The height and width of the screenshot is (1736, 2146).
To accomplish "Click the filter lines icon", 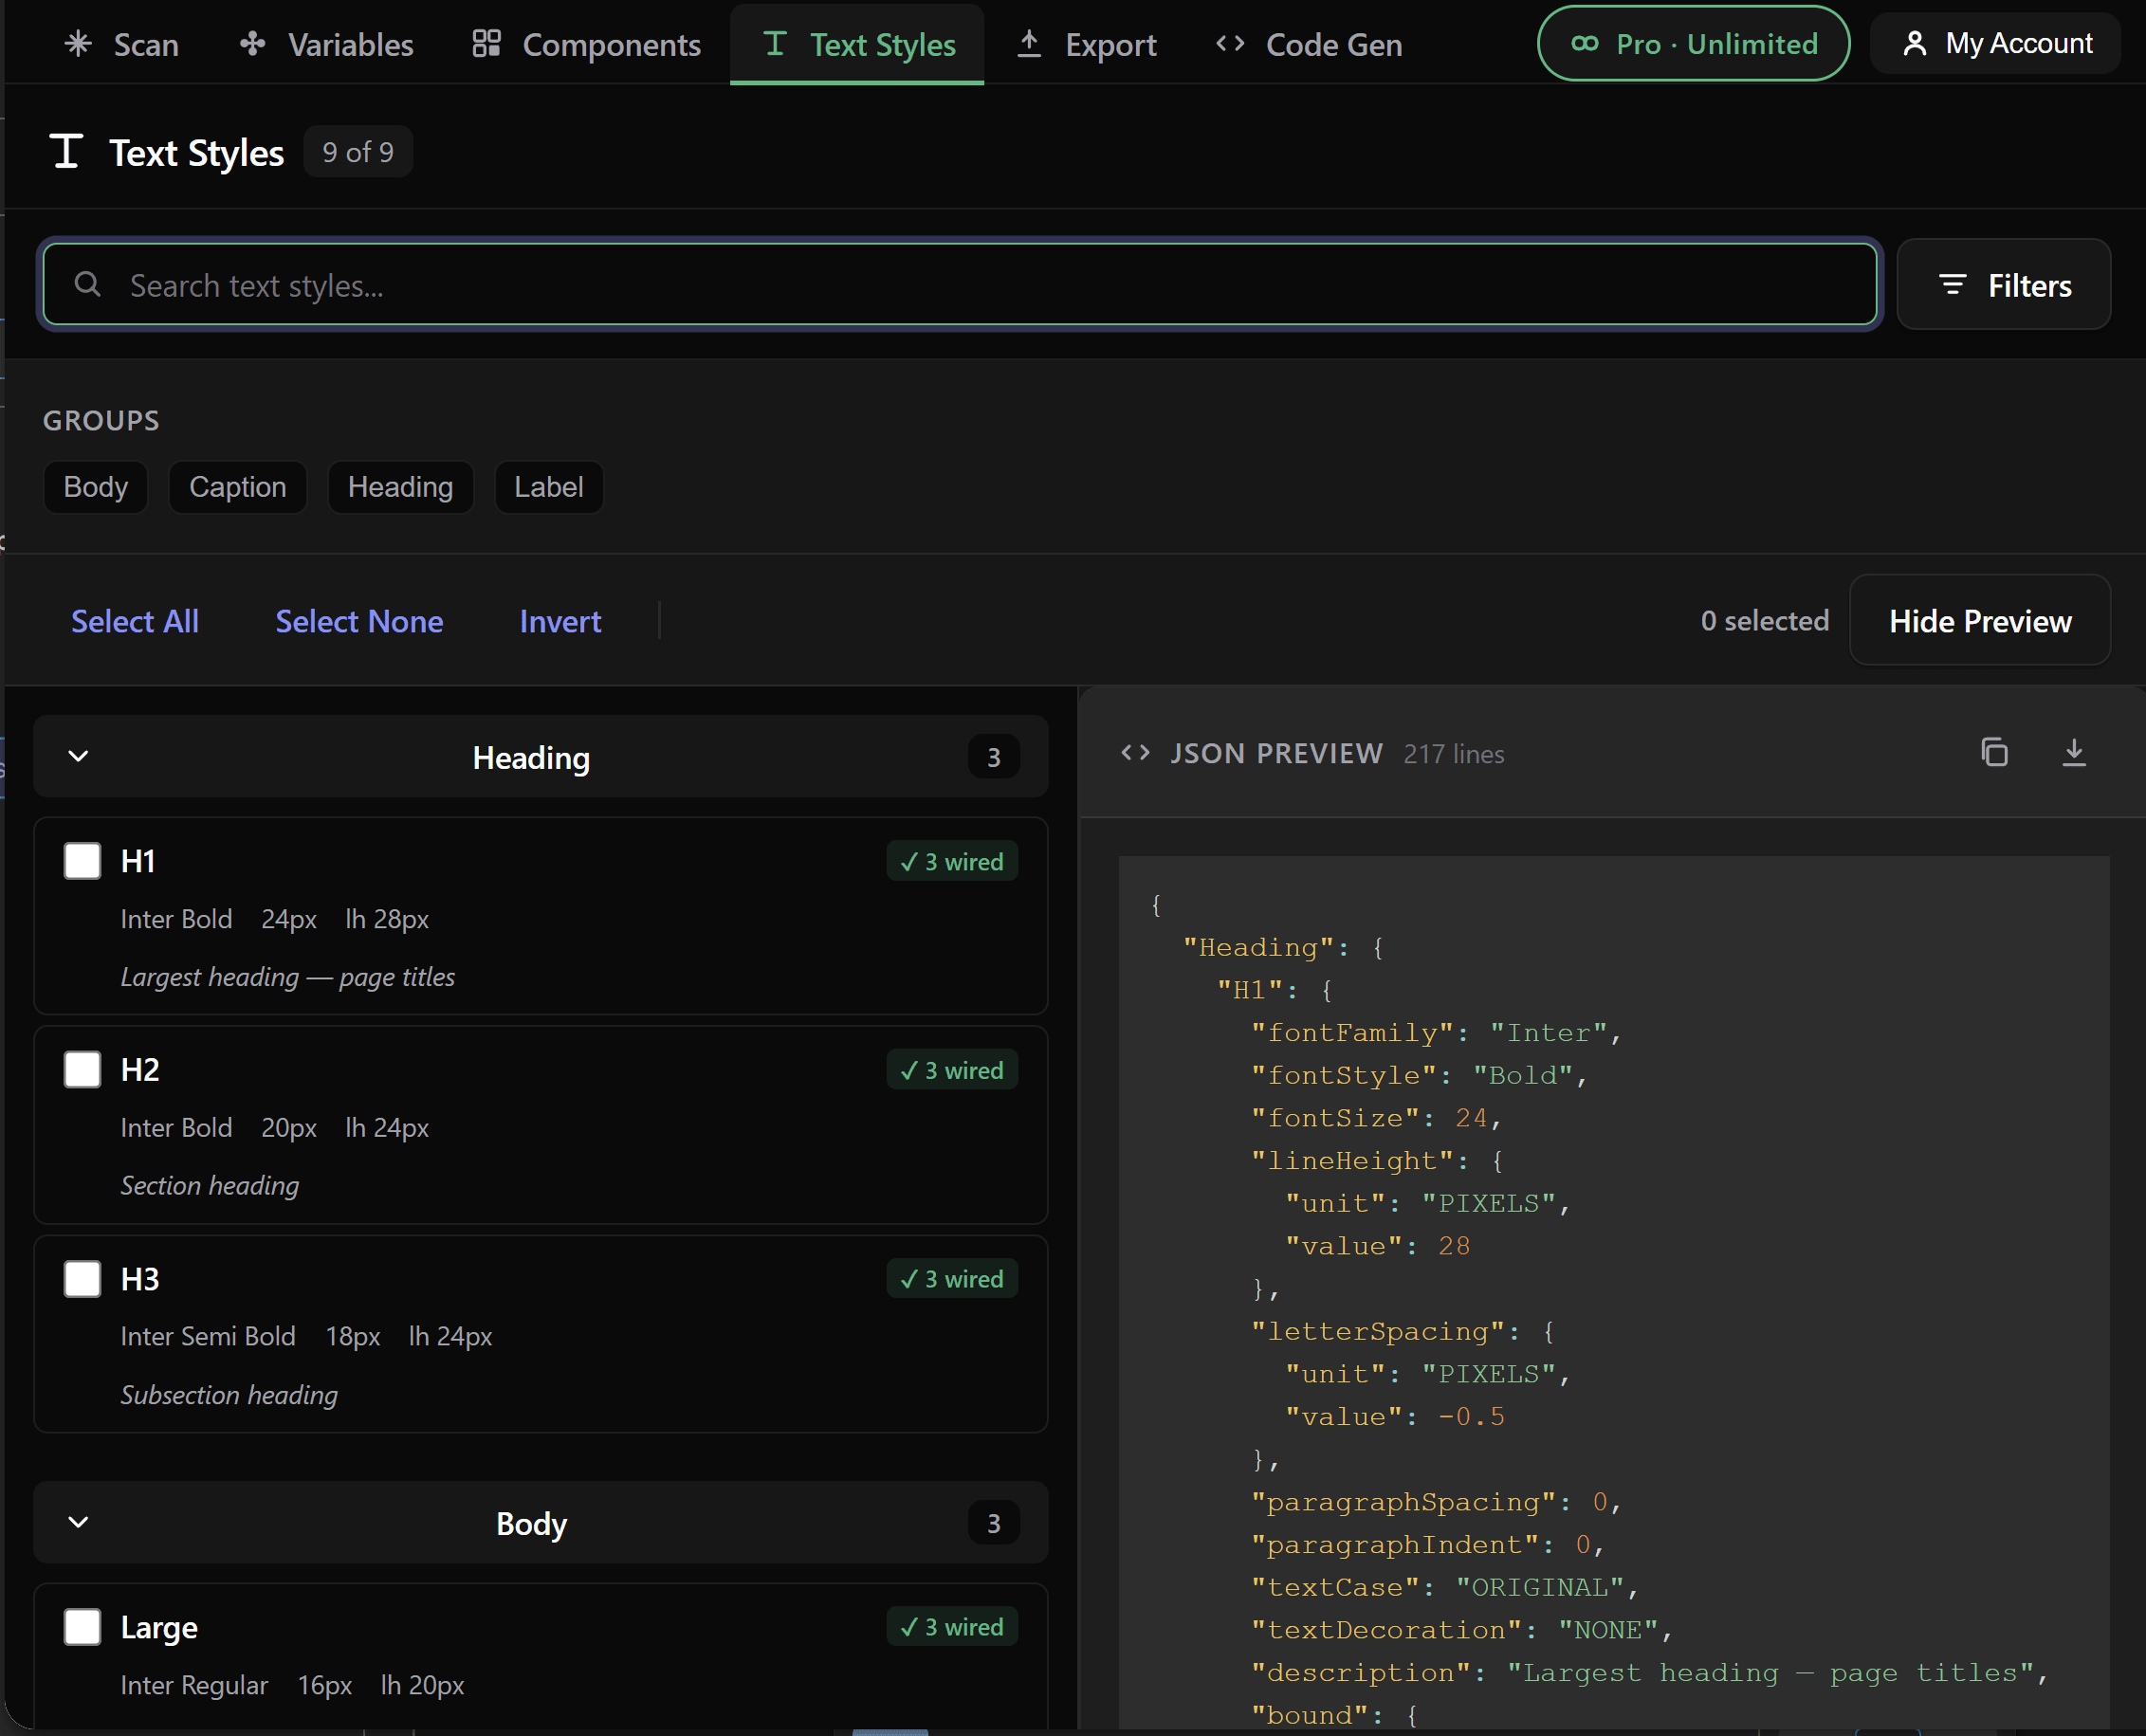I will tap(1952, 285).
